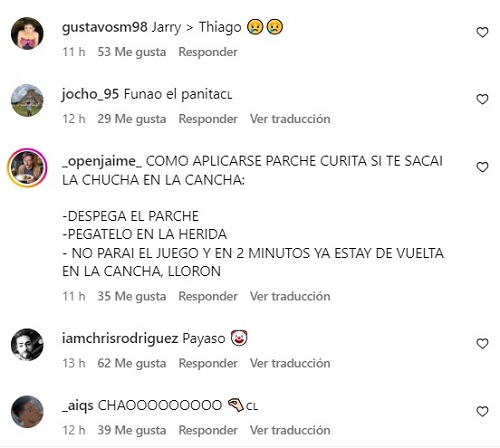This screenshot has height=448, width=500.
Task: Like the _openjaime_ comment with the heart
Action: (482, 167)
